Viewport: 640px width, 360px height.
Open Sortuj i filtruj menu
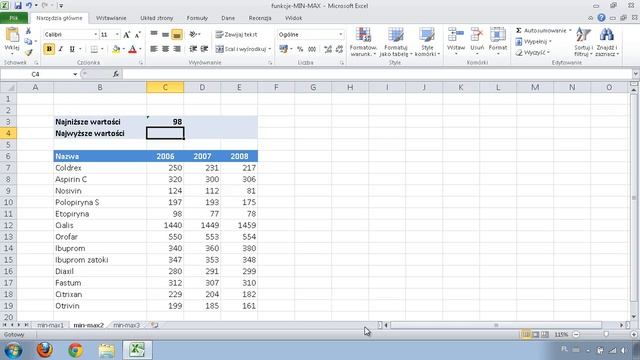[583, 42]
